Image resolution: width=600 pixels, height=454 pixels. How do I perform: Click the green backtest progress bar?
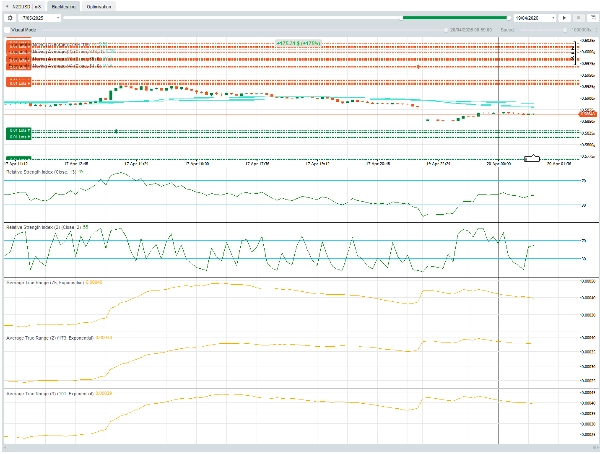pos(455,18)
